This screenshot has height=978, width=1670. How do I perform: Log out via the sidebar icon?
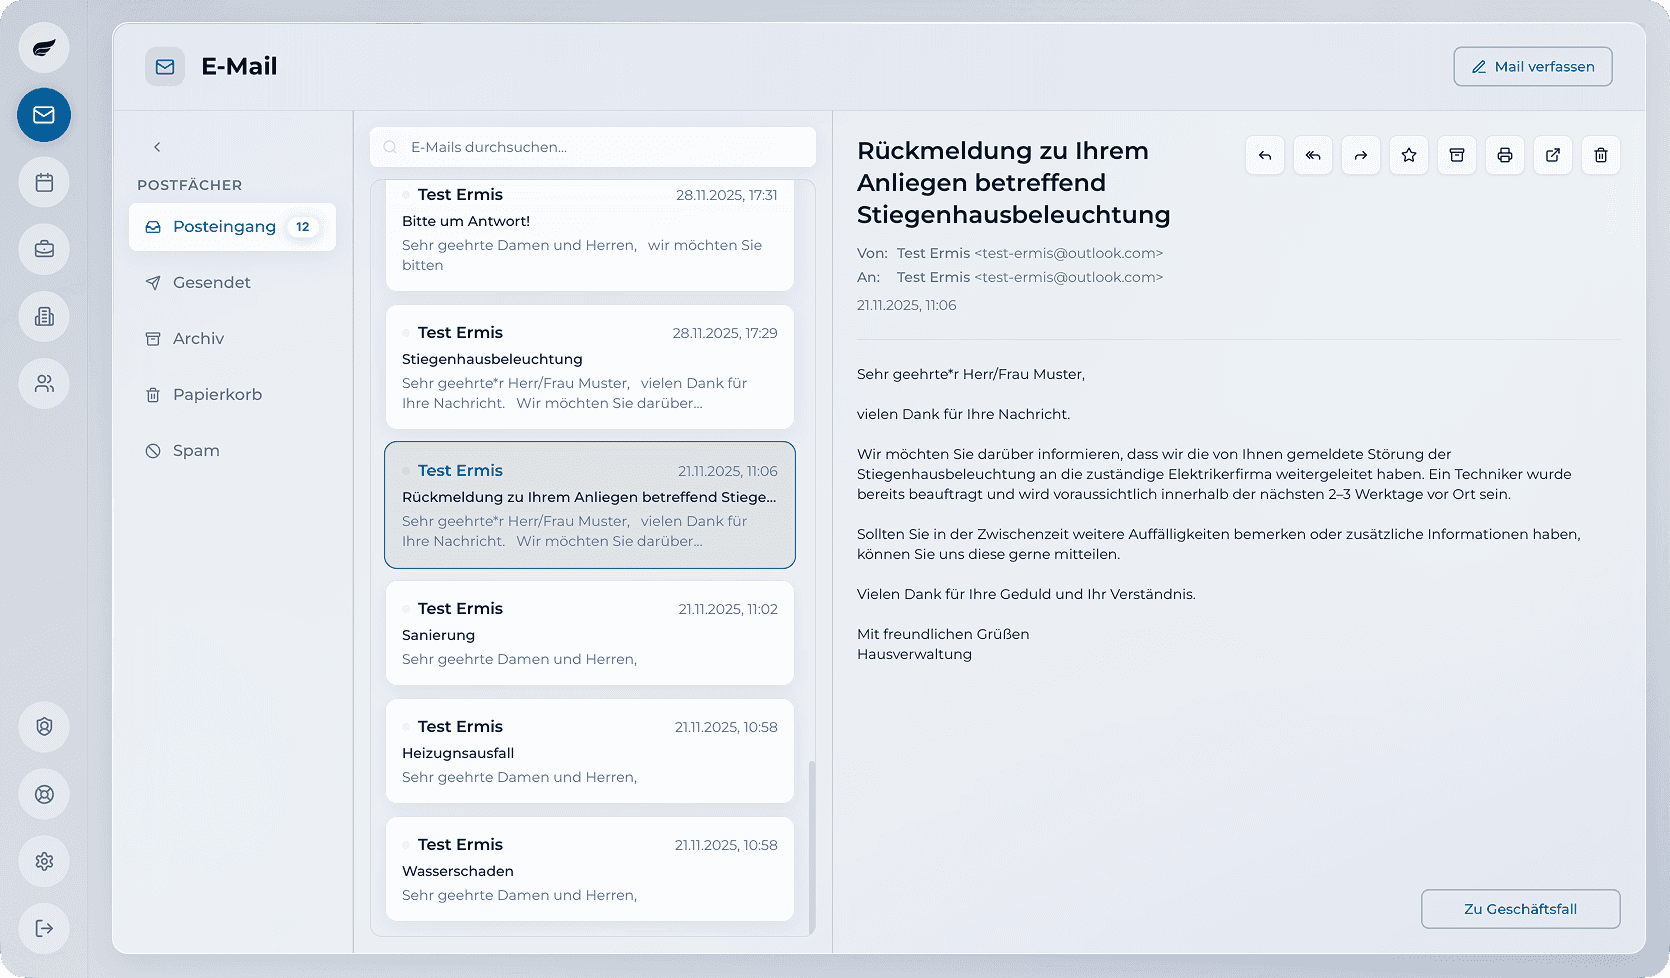tap(43, 928)
